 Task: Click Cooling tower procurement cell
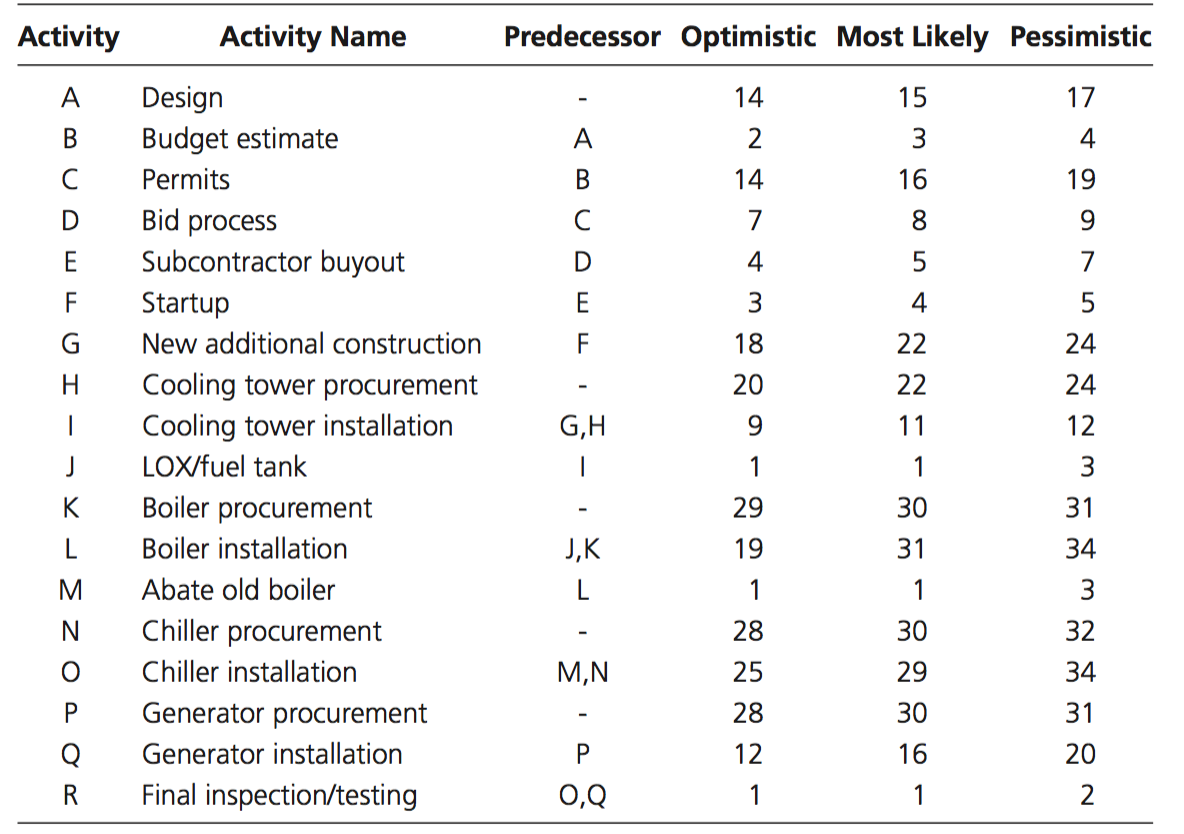click(310, 385)
